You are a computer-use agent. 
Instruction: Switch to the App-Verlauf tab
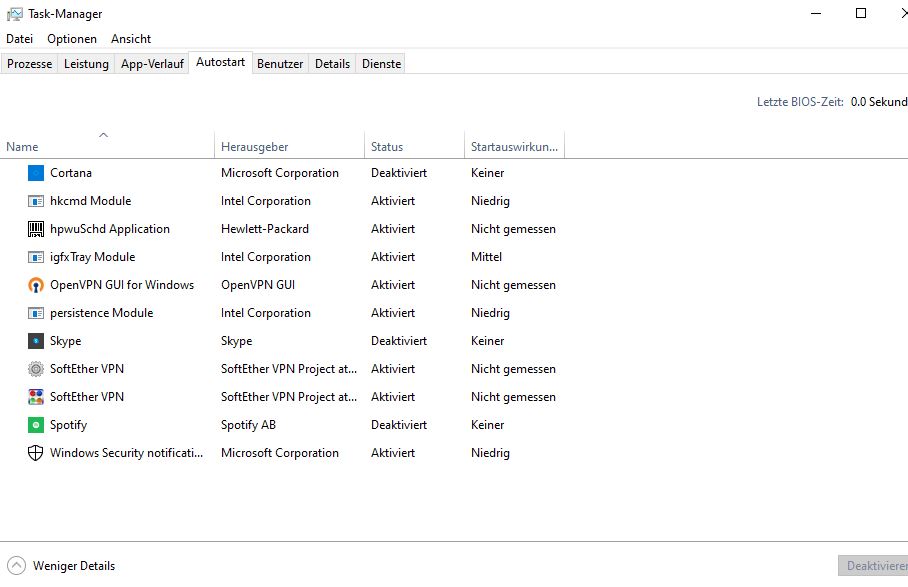152,64
